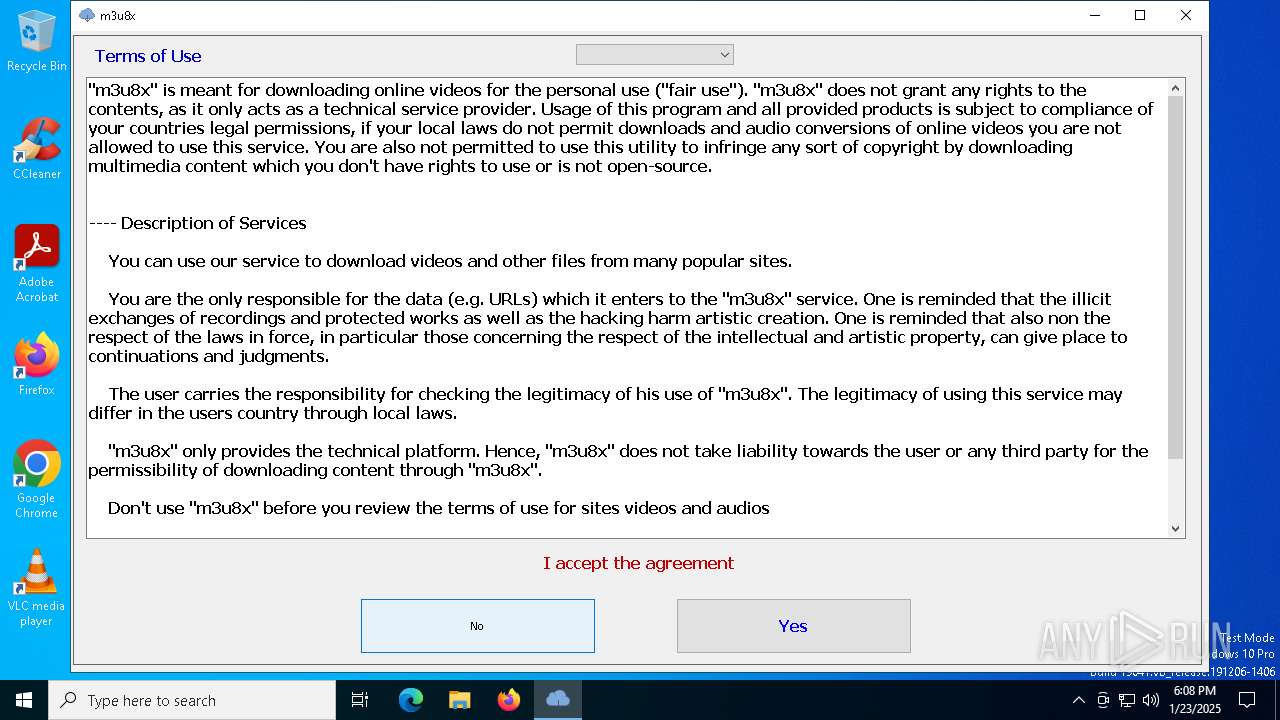Click the volume speaker icon in tray
Viewport: 1280px width, 720px height.
[x=1151, y=700]
